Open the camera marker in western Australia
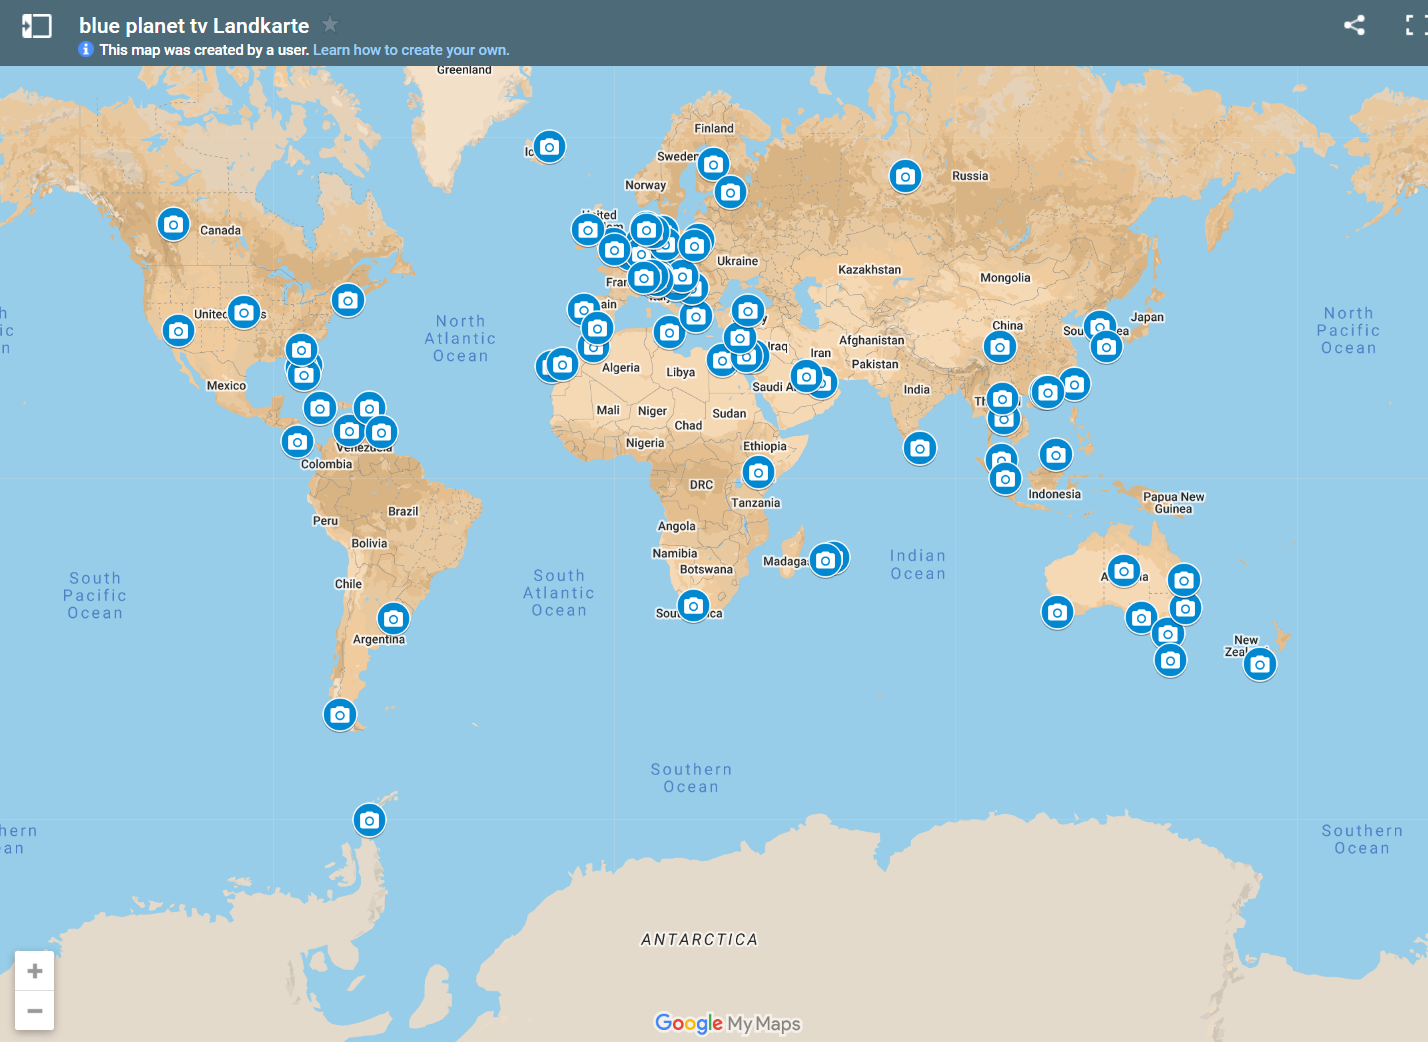Screen dimensions: 1428x1042 coord(1057,612)
